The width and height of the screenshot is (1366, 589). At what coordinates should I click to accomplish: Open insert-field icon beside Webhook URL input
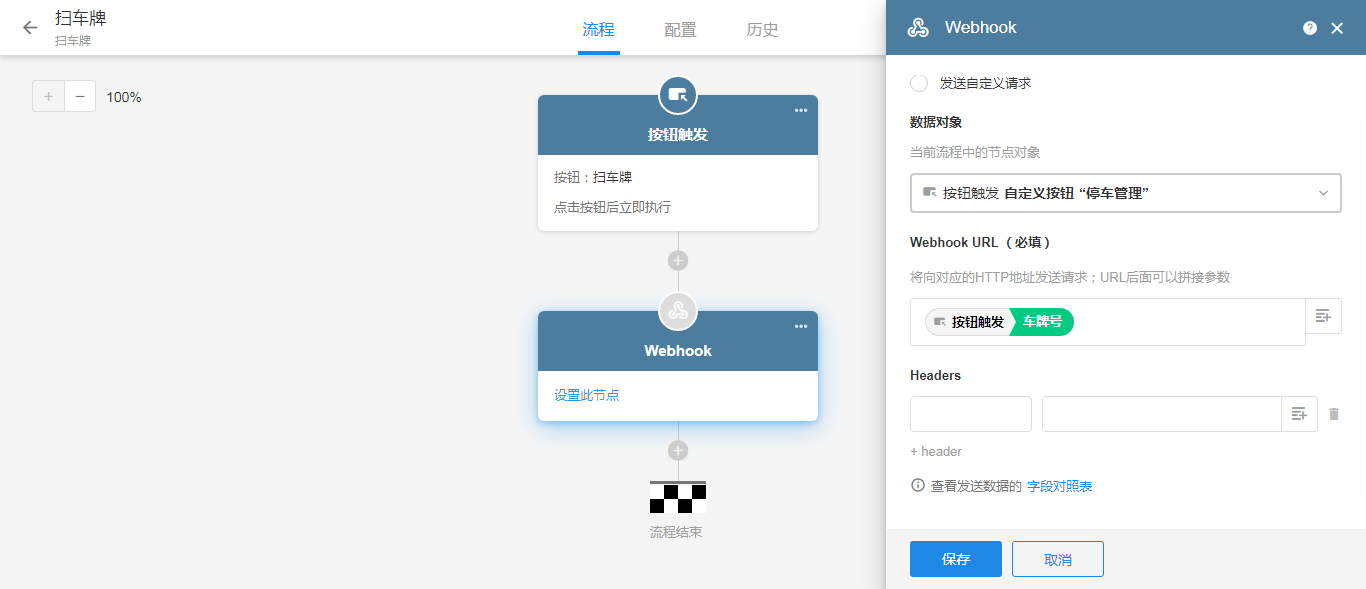[x=1323, y=316]
